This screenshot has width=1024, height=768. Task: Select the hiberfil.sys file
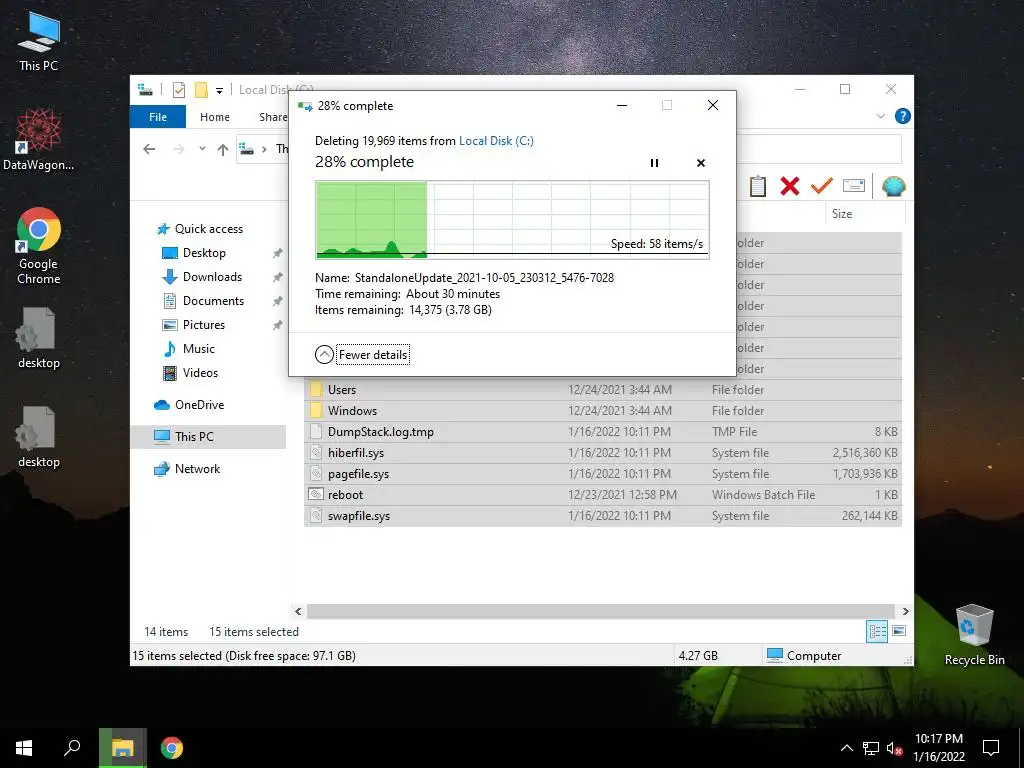(x=603, y=453)
